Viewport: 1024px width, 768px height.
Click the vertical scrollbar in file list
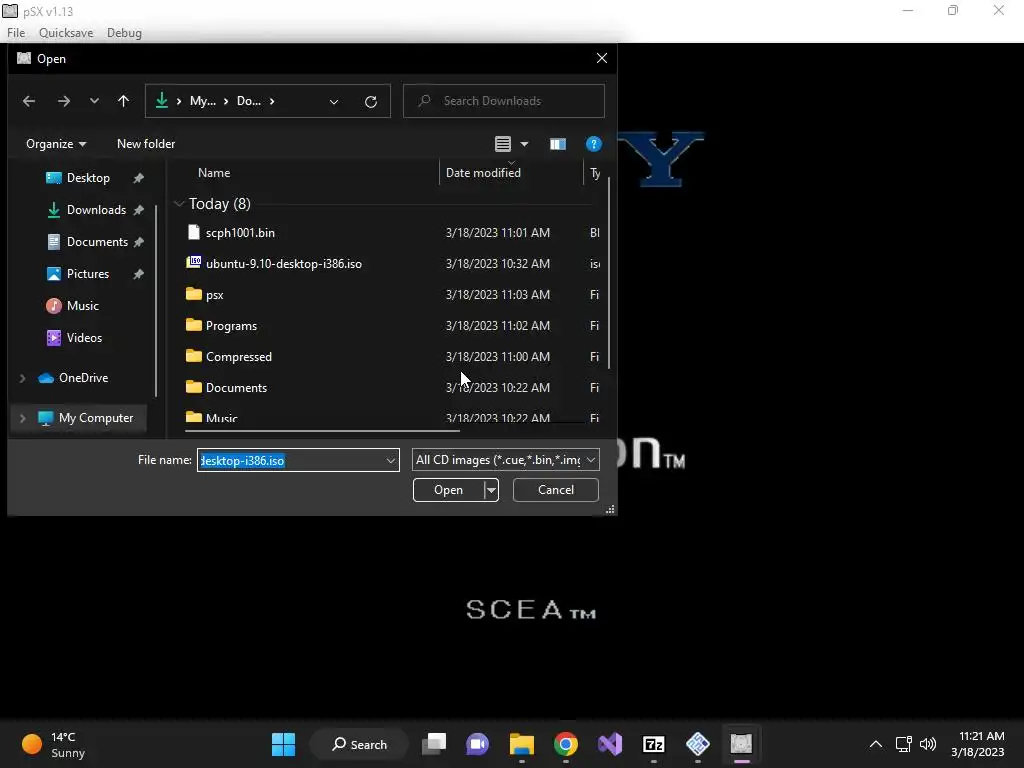pos(609,274)
